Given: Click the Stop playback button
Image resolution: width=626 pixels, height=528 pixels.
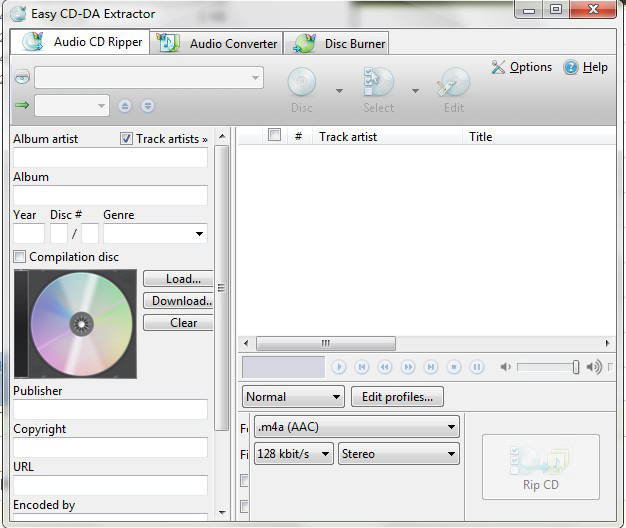Looking at the screenshot, I should coord(454,367).
